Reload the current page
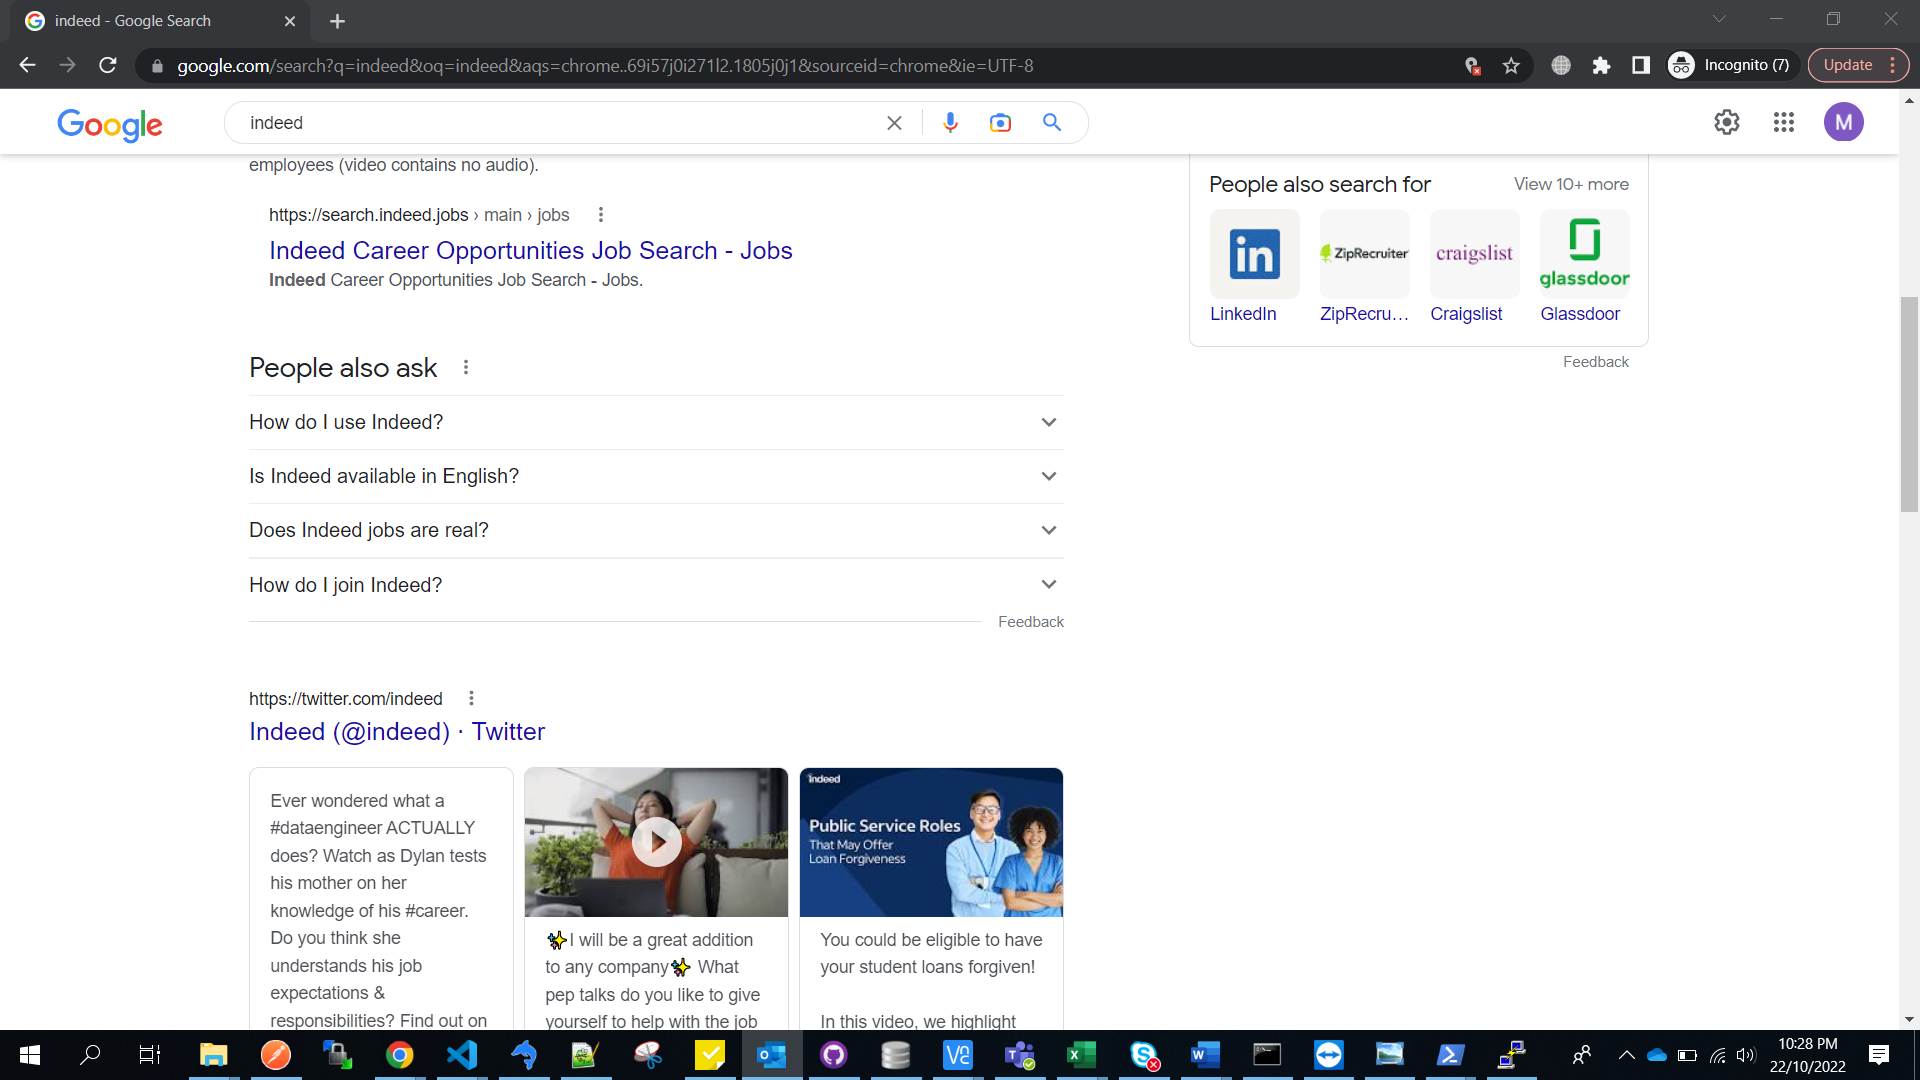The image size is (1920, 1080). [108, 66]
